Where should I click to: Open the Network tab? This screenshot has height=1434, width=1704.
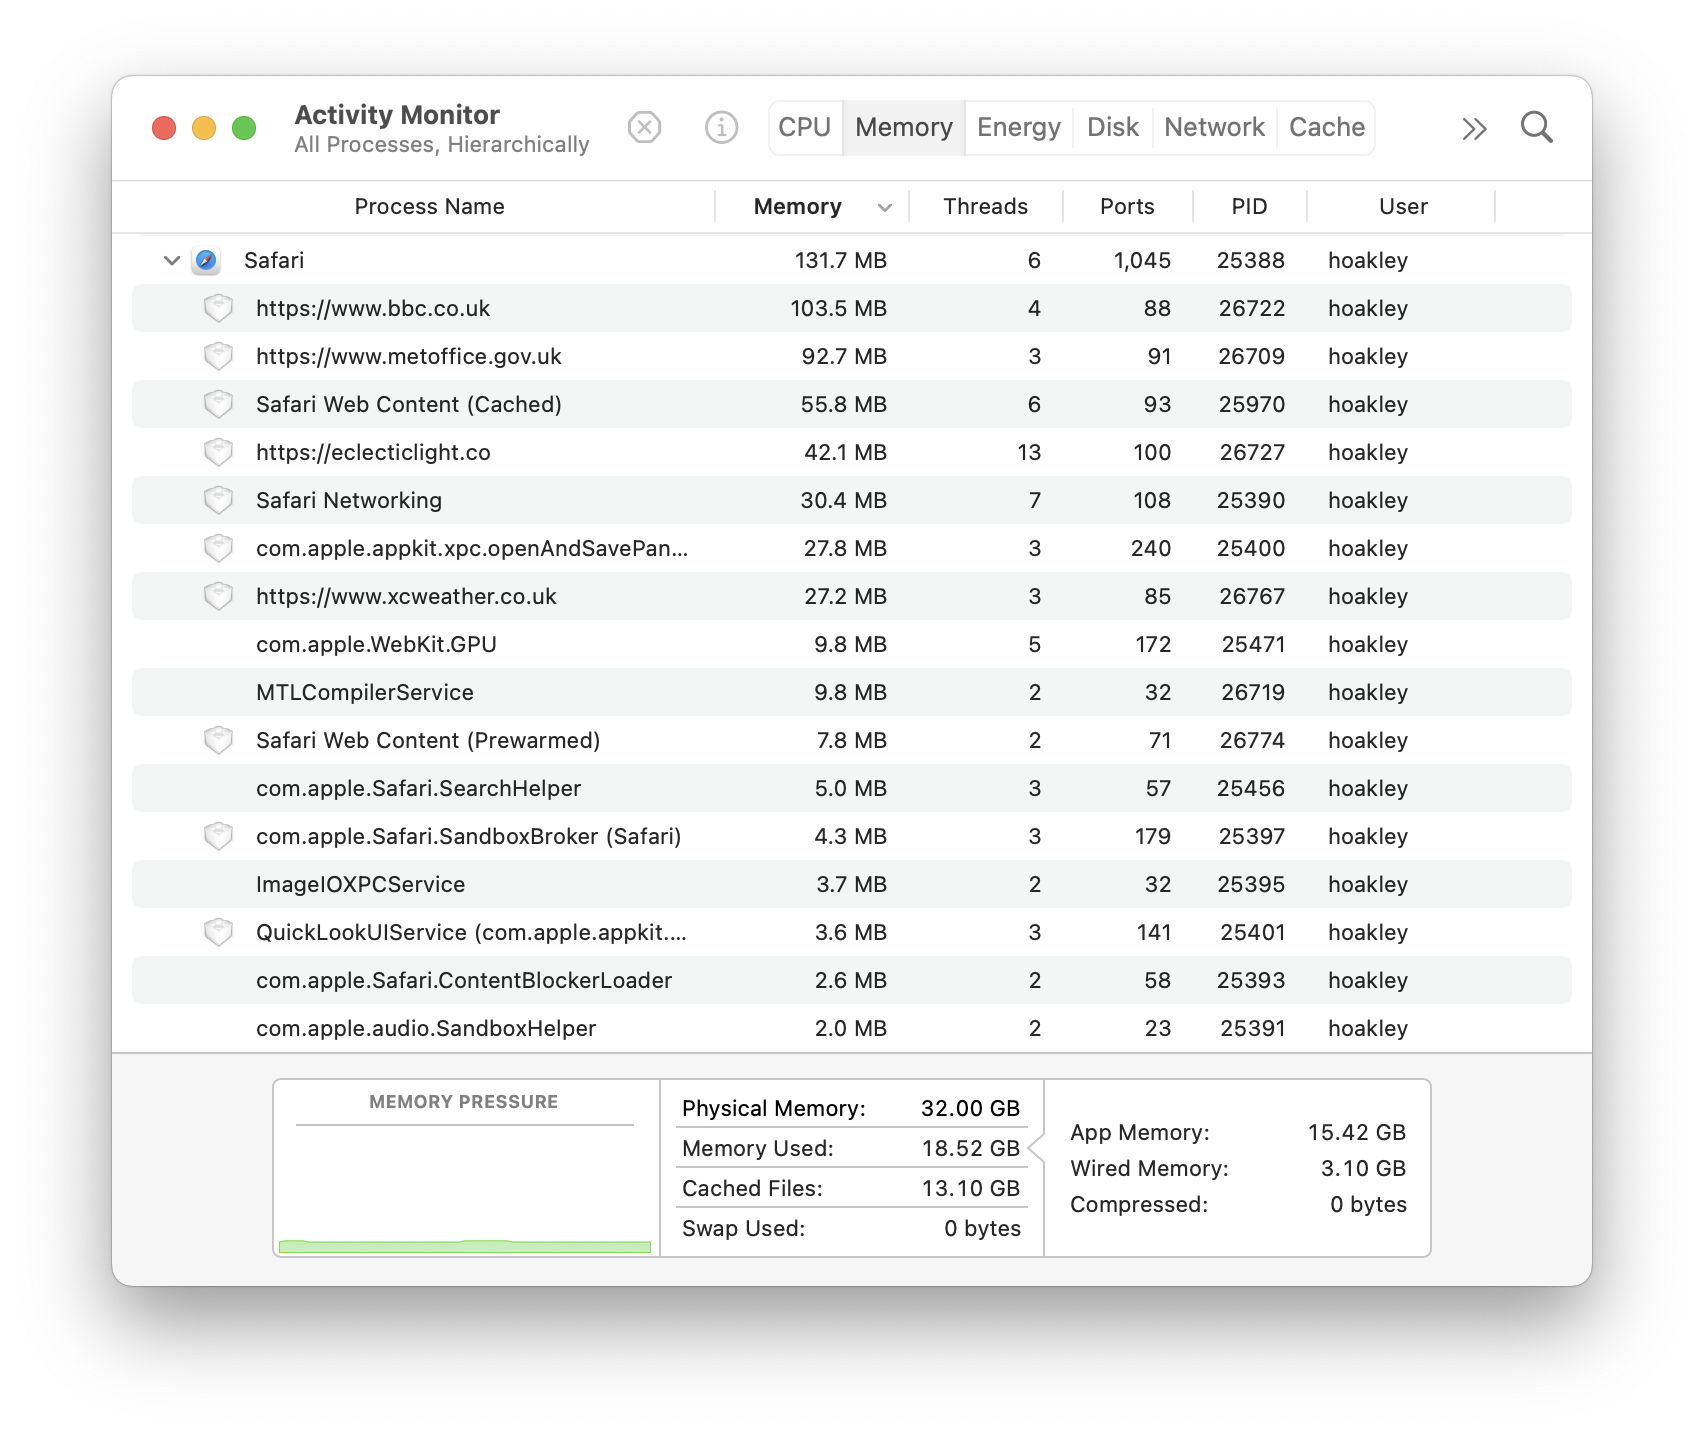[x=1213, y=127]
